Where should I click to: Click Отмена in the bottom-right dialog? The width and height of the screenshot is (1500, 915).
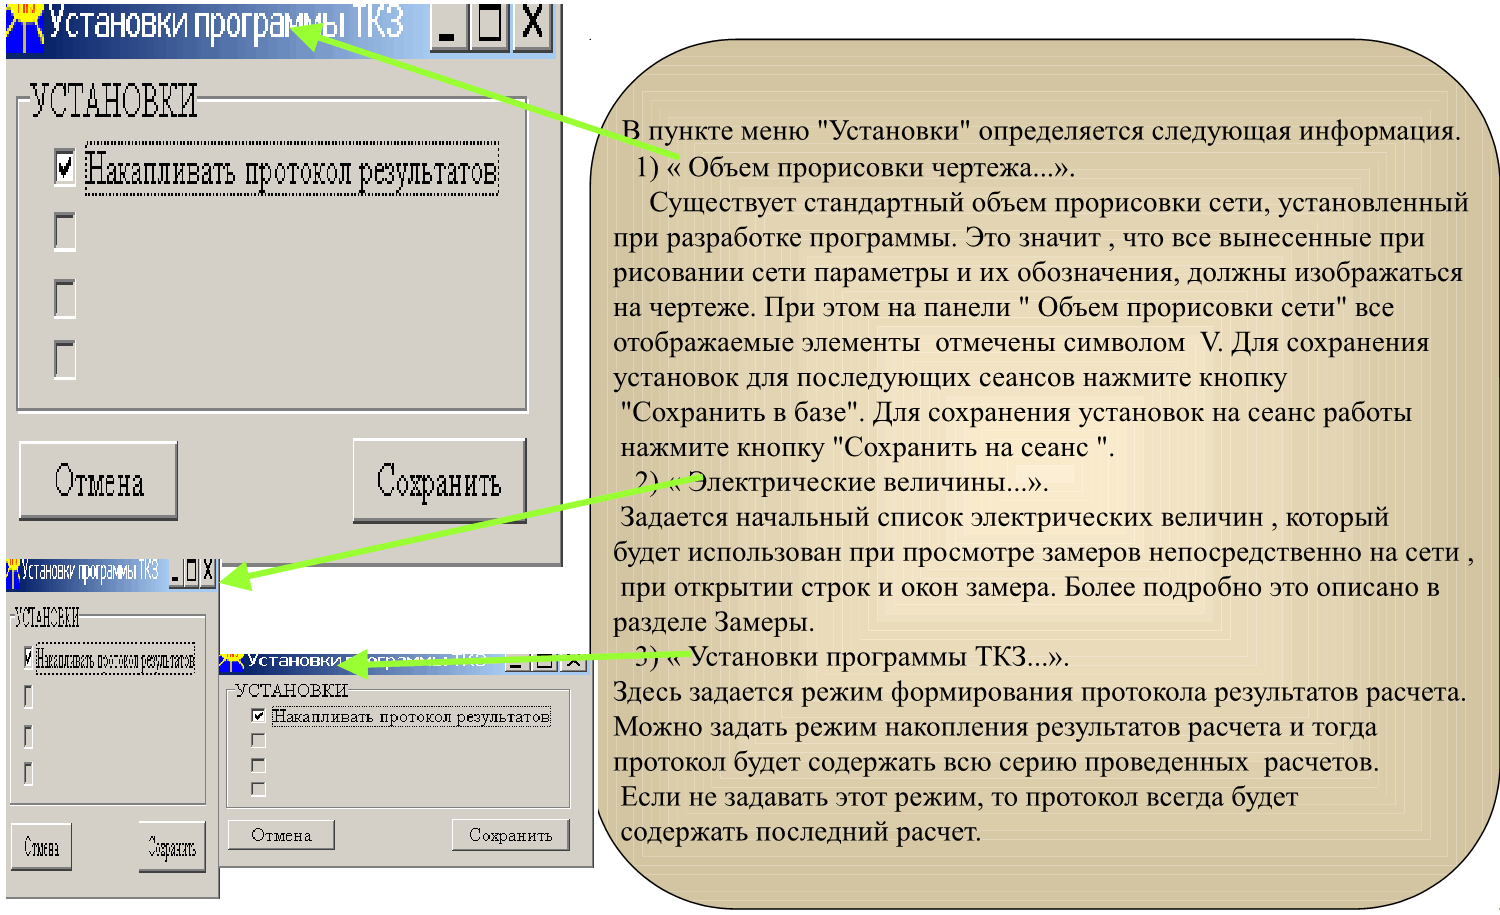tap(281, 835)
